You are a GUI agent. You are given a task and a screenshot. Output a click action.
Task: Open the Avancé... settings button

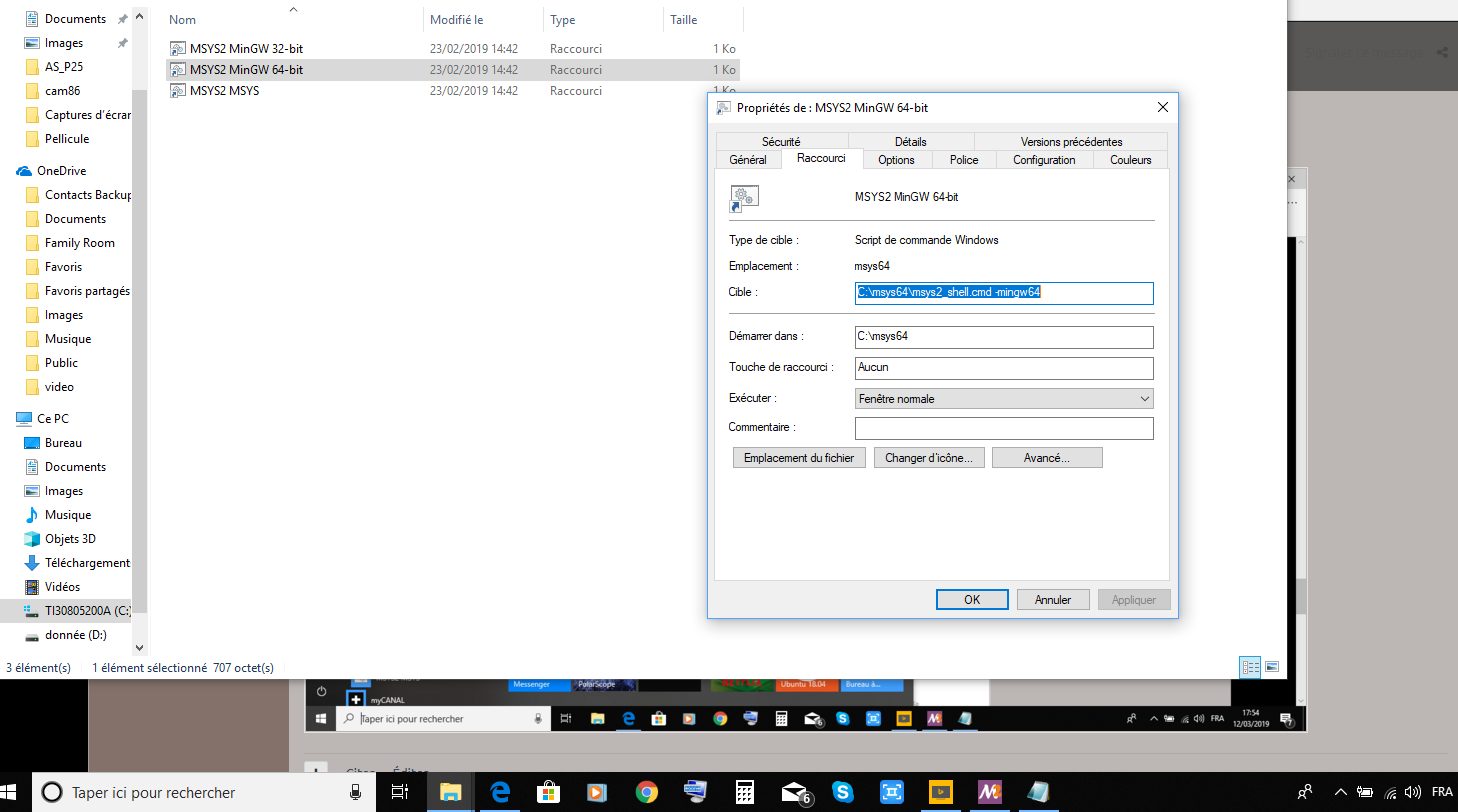pos(1047,458)
